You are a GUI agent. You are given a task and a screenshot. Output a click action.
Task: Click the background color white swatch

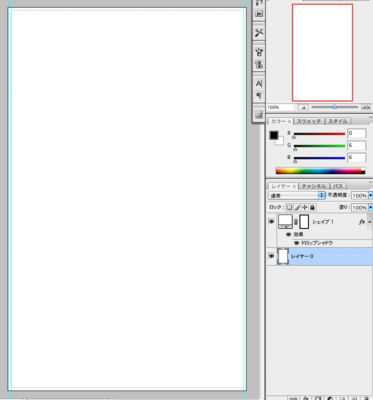280,141
